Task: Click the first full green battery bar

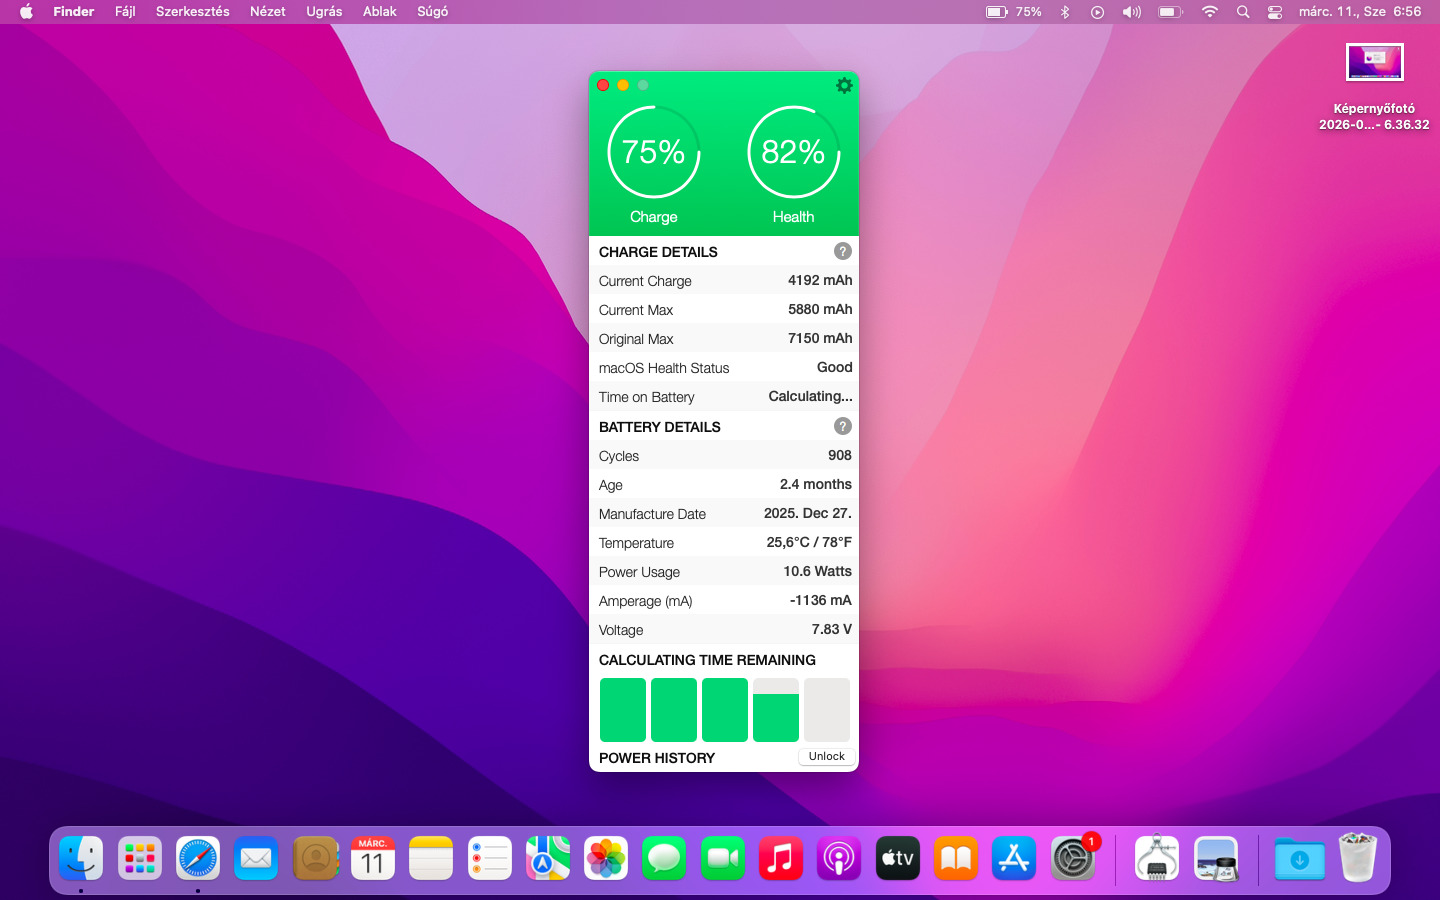Action: coord(623,710)
